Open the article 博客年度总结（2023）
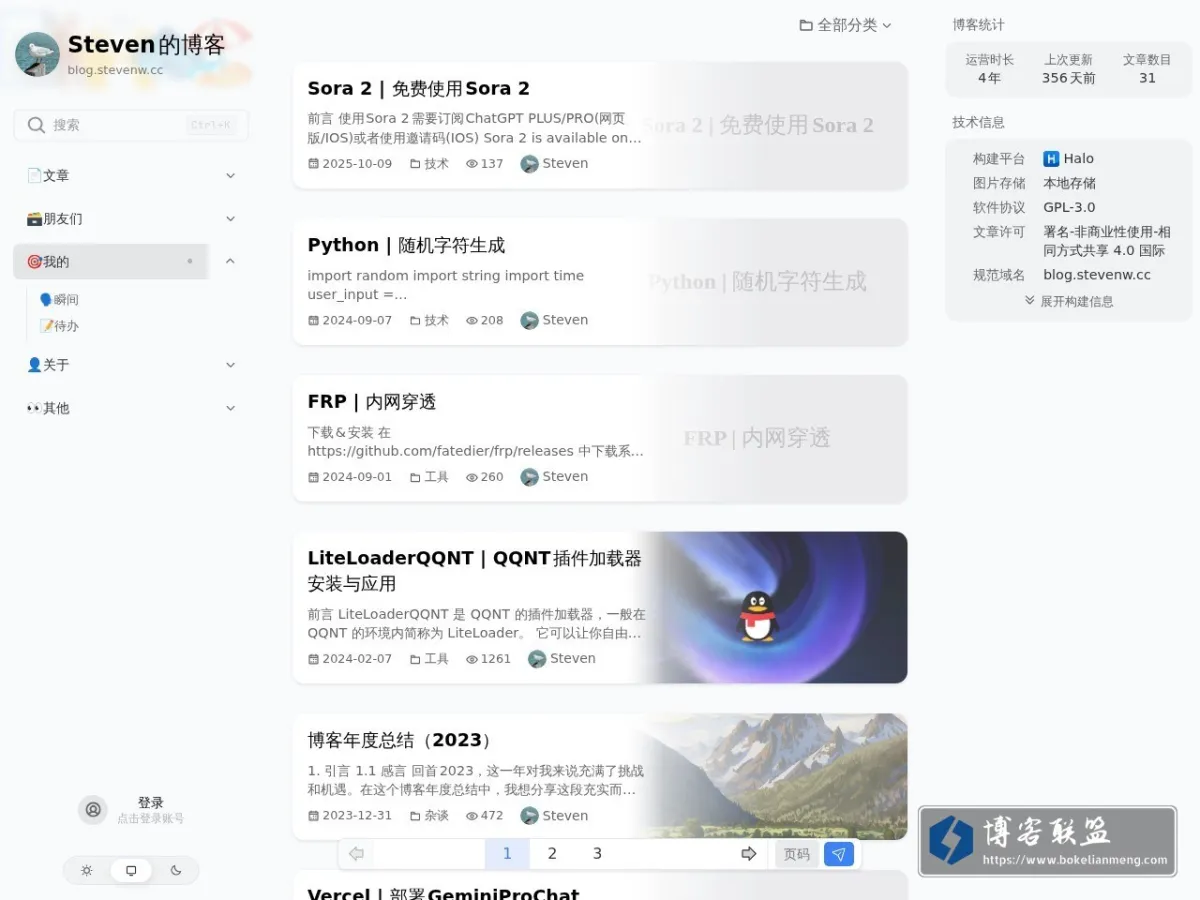The image size is (1200, 900). click(400, 740)
